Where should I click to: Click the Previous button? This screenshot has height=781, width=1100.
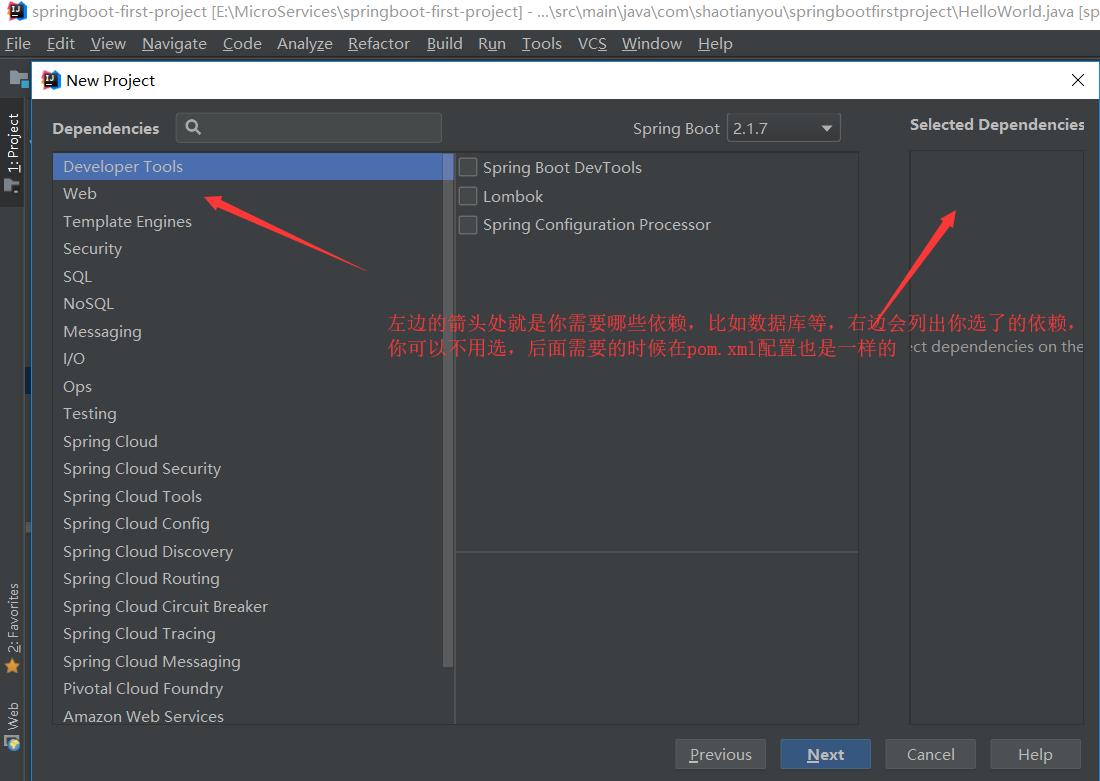720,754
